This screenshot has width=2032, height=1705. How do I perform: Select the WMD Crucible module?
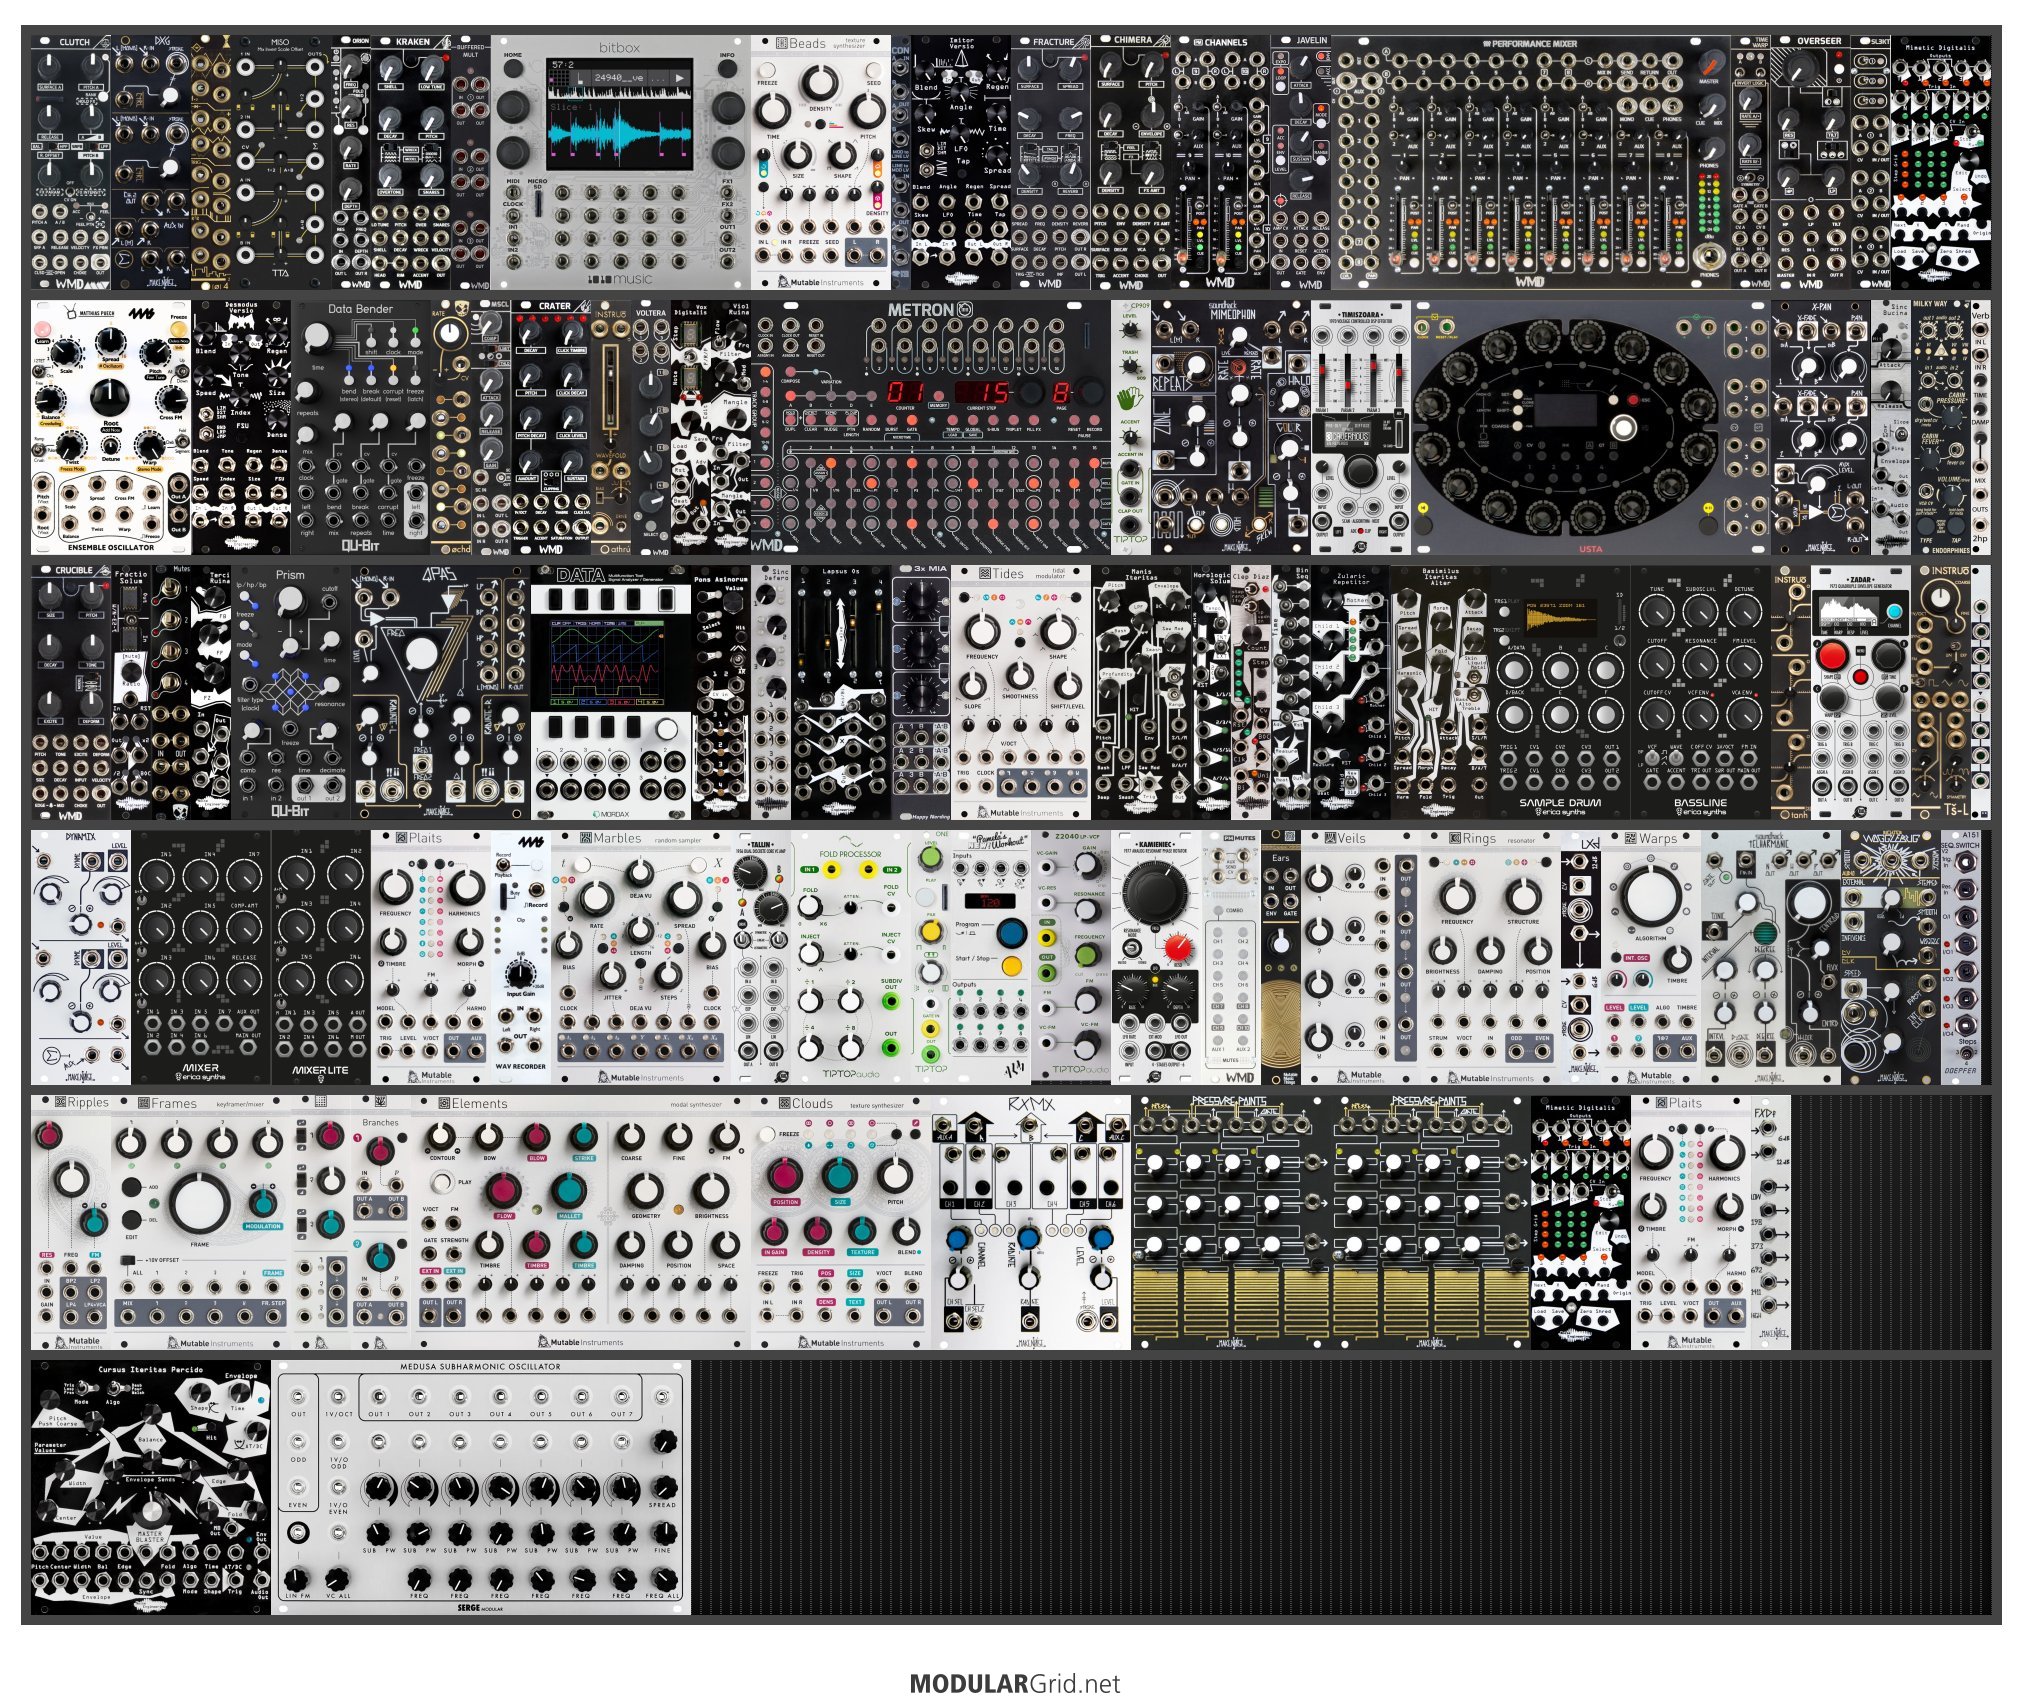71,692
